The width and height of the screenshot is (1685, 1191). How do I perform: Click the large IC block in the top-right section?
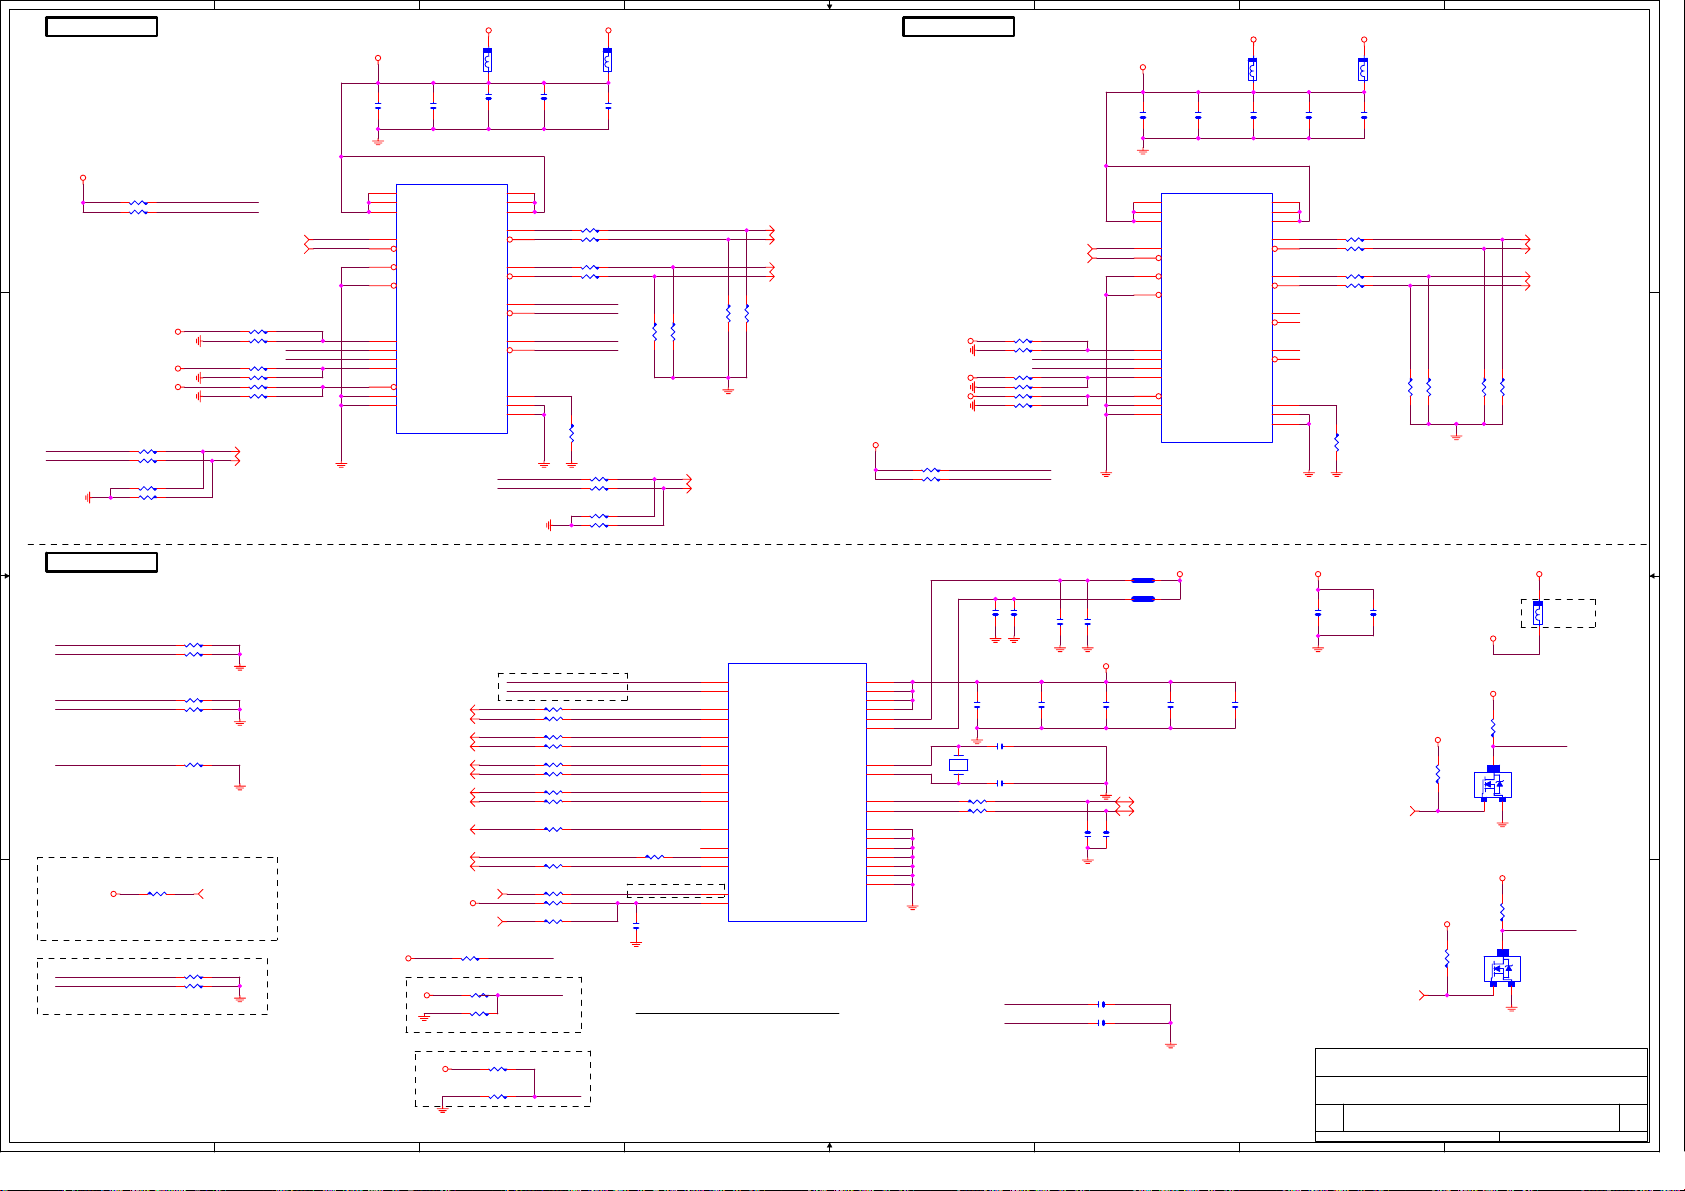(1217, 318)
